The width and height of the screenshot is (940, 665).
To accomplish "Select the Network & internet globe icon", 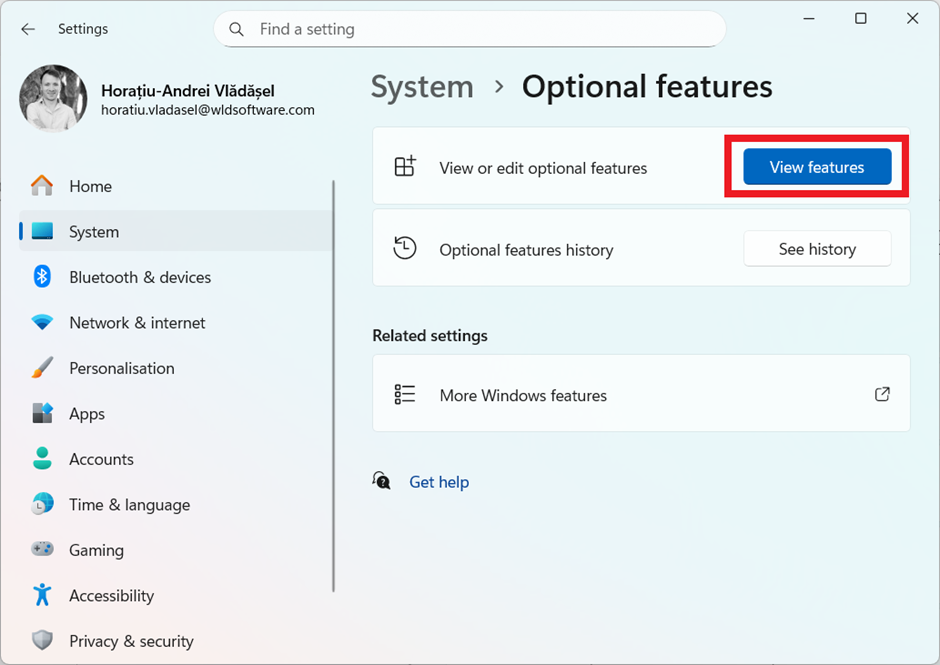I will [x=41, y=322].
